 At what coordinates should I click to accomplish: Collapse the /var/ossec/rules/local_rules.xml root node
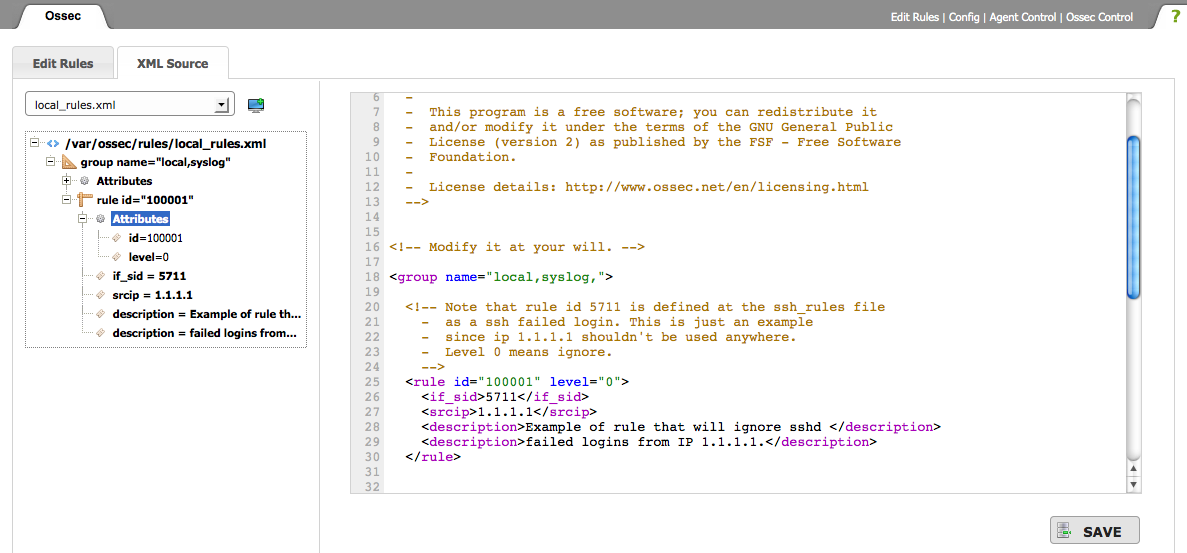coord(35,143)
